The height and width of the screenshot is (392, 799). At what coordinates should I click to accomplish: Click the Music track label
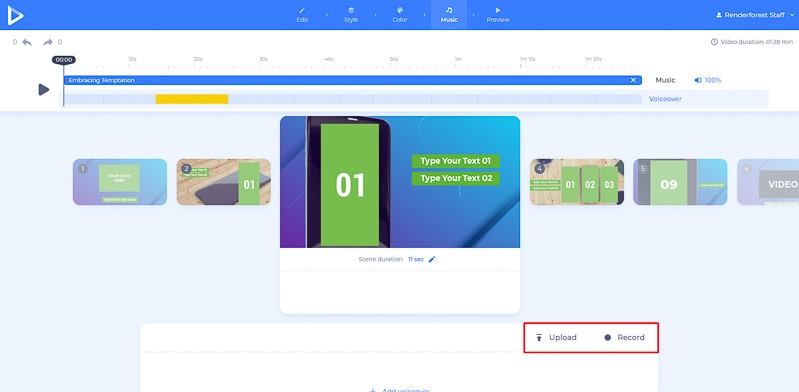click(x=665, y=80)
